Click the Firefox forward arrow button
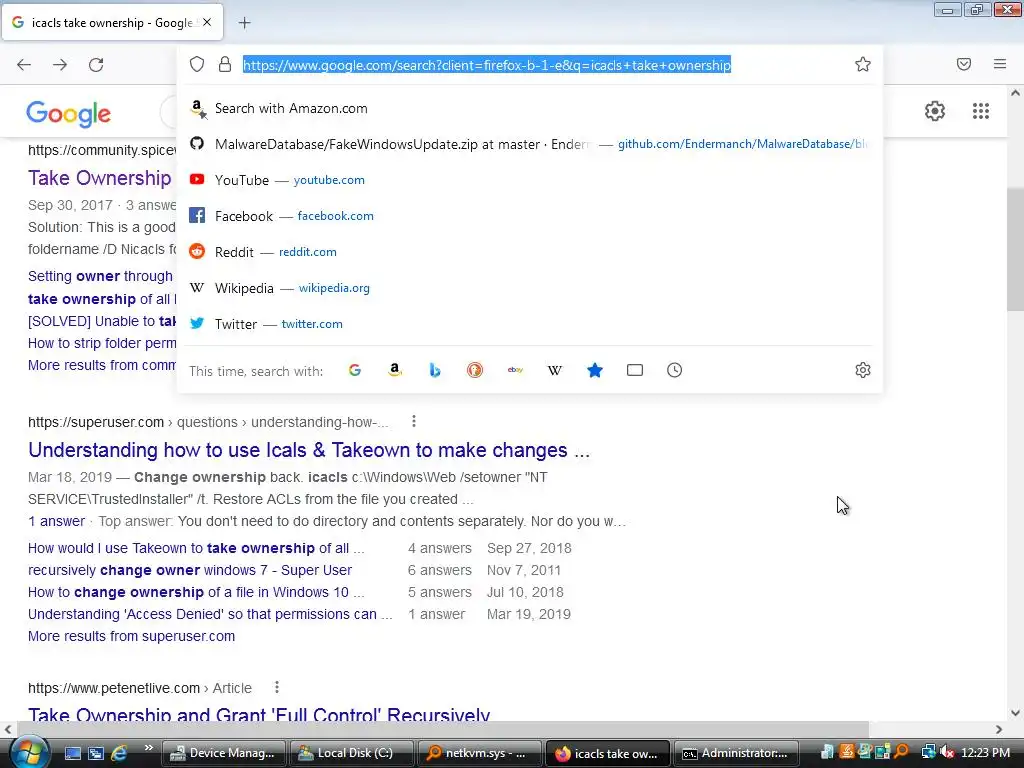 (x=60, y=65)
